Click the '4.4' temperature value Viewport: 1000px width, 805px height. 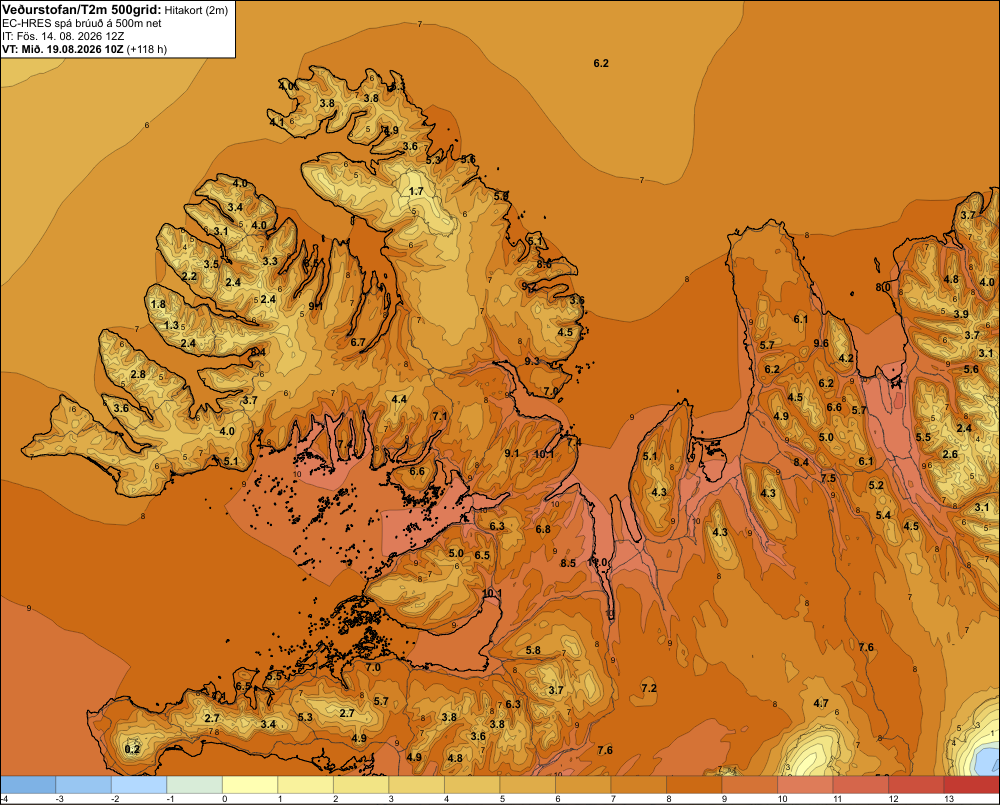click(399, 399)
